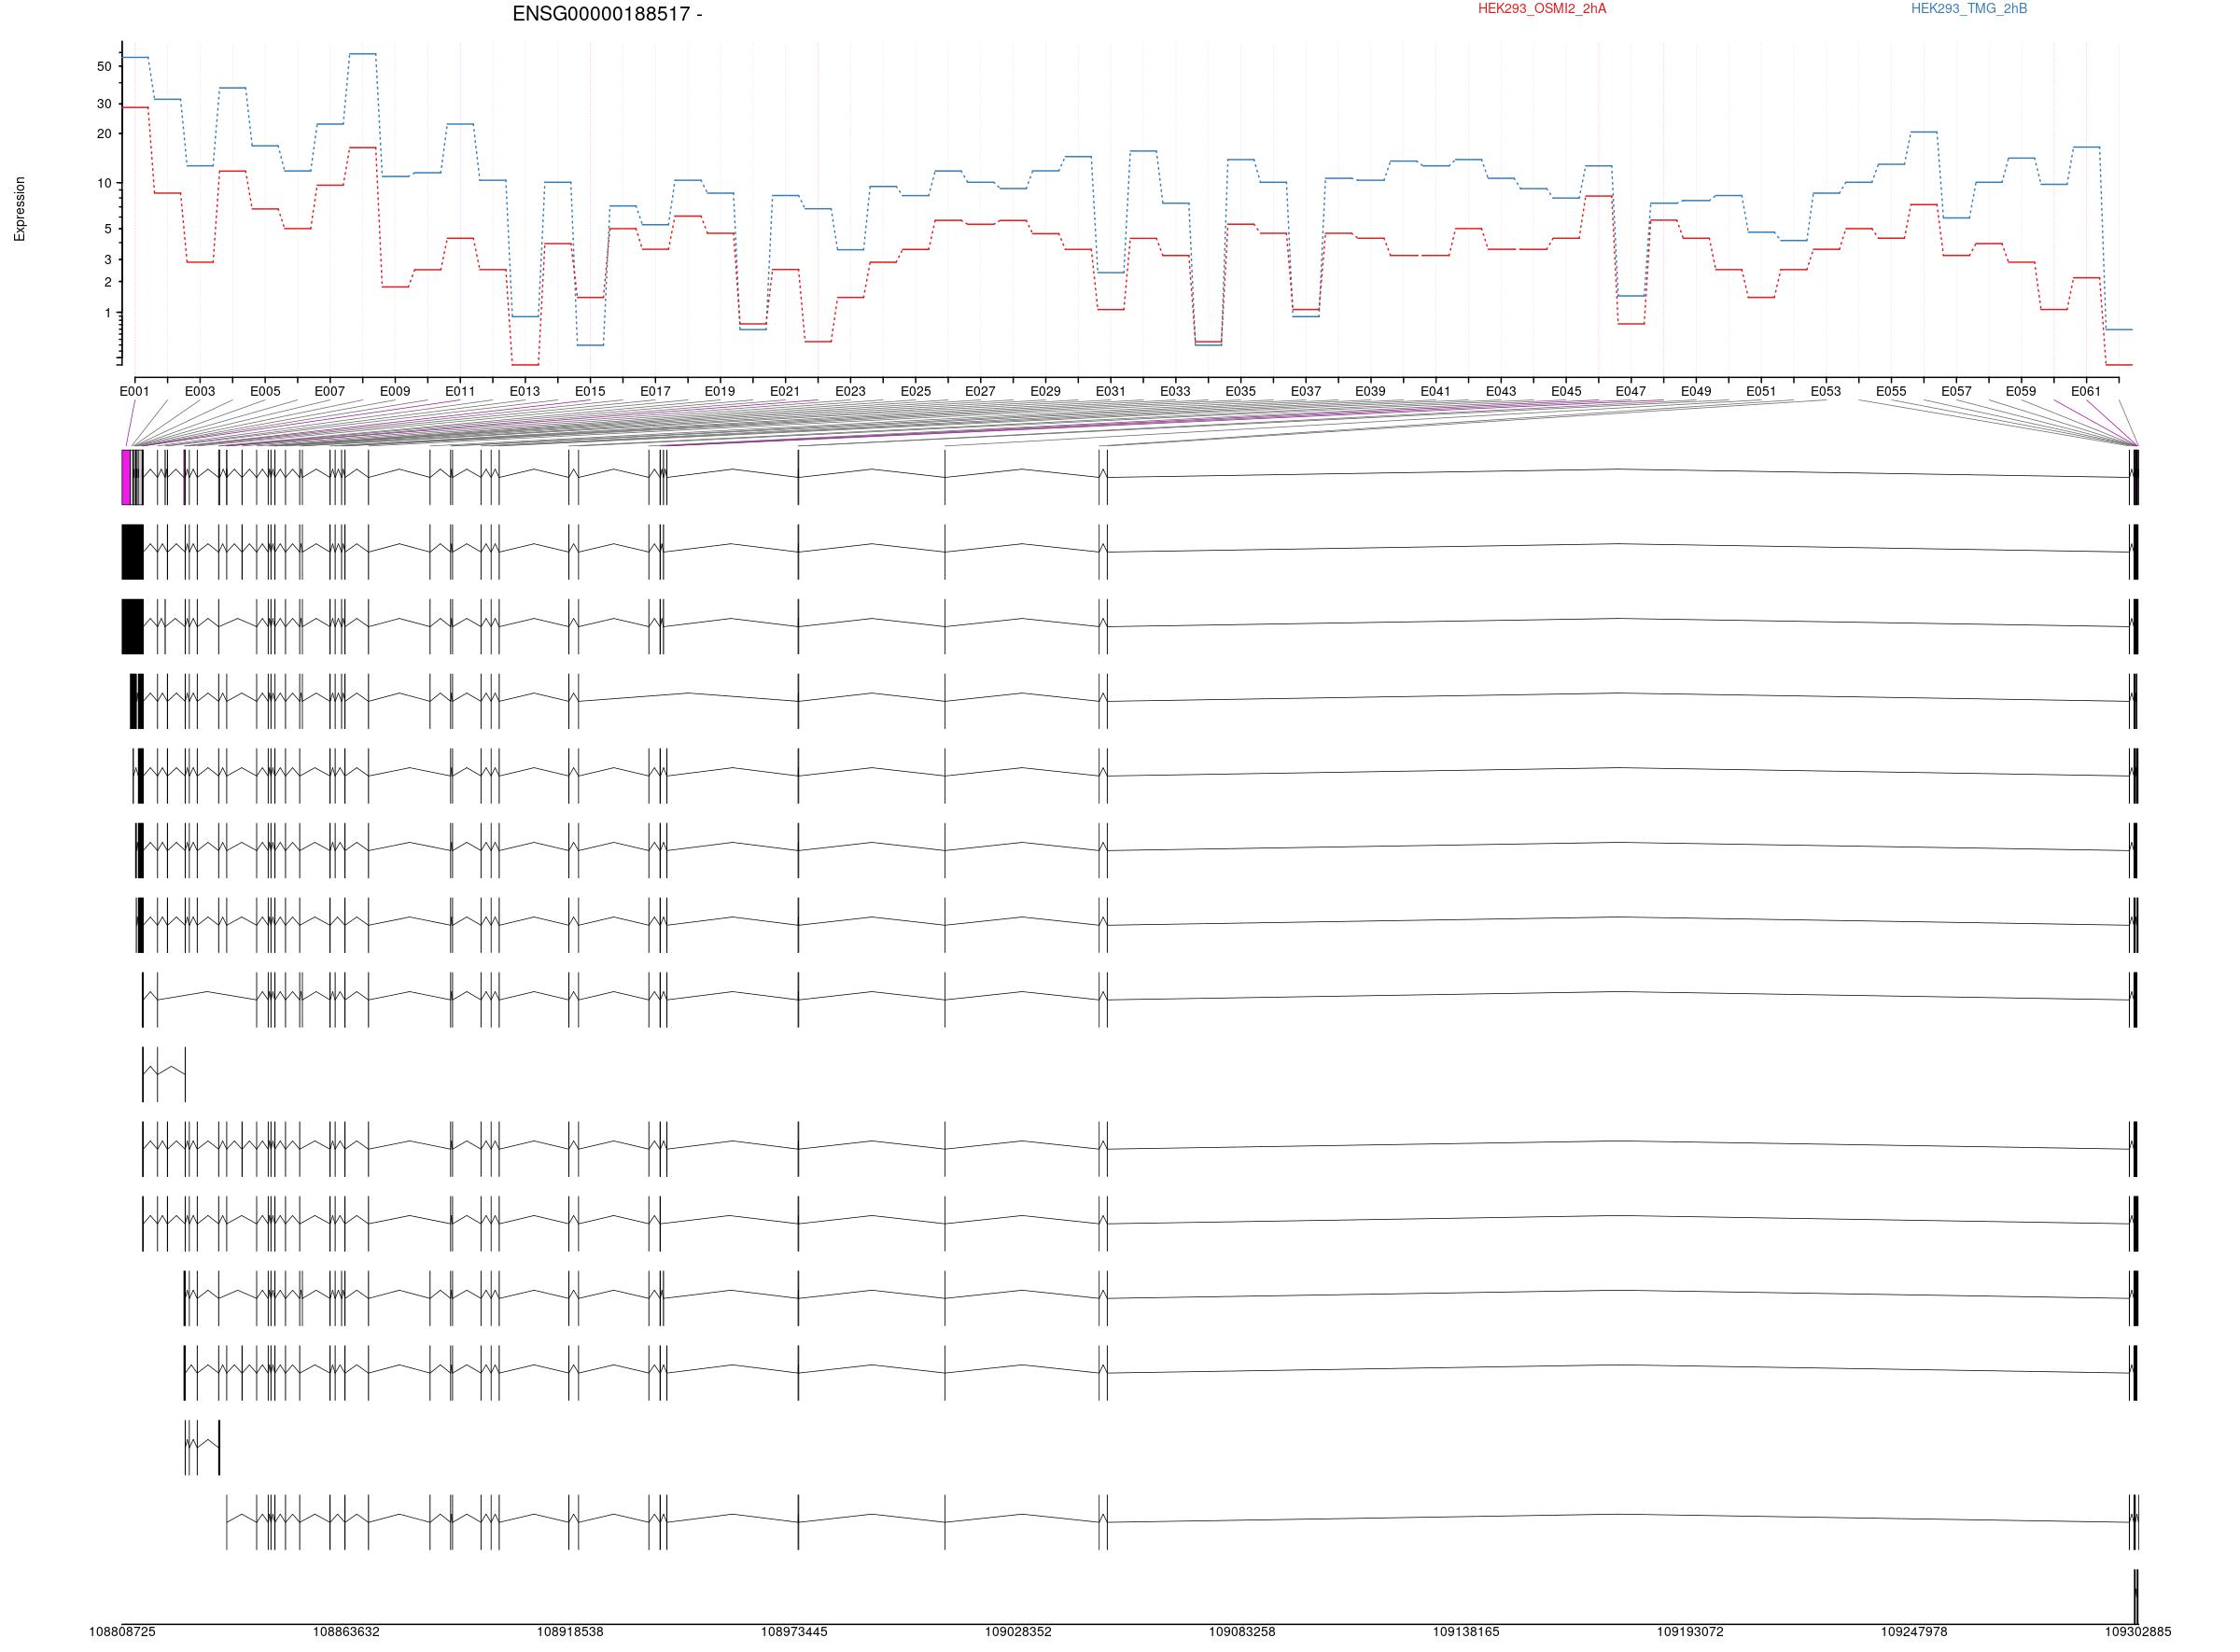Click exon label E019
The height and width of the screenshot is (1652, 2240).
(x=720, y=392)
